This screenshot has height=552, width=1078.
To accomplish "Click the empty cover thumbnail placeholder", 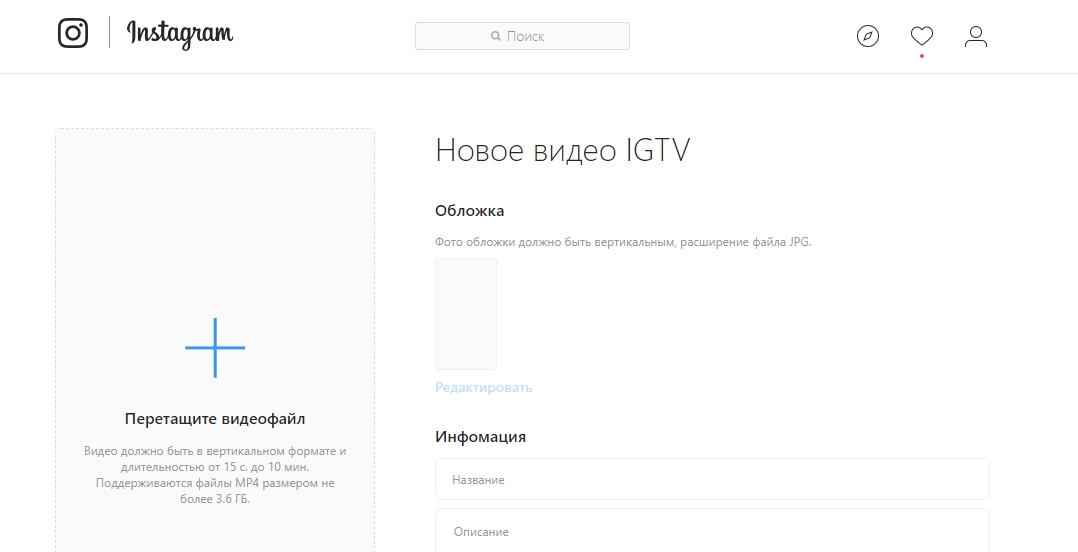I will (x=466, y=314).
